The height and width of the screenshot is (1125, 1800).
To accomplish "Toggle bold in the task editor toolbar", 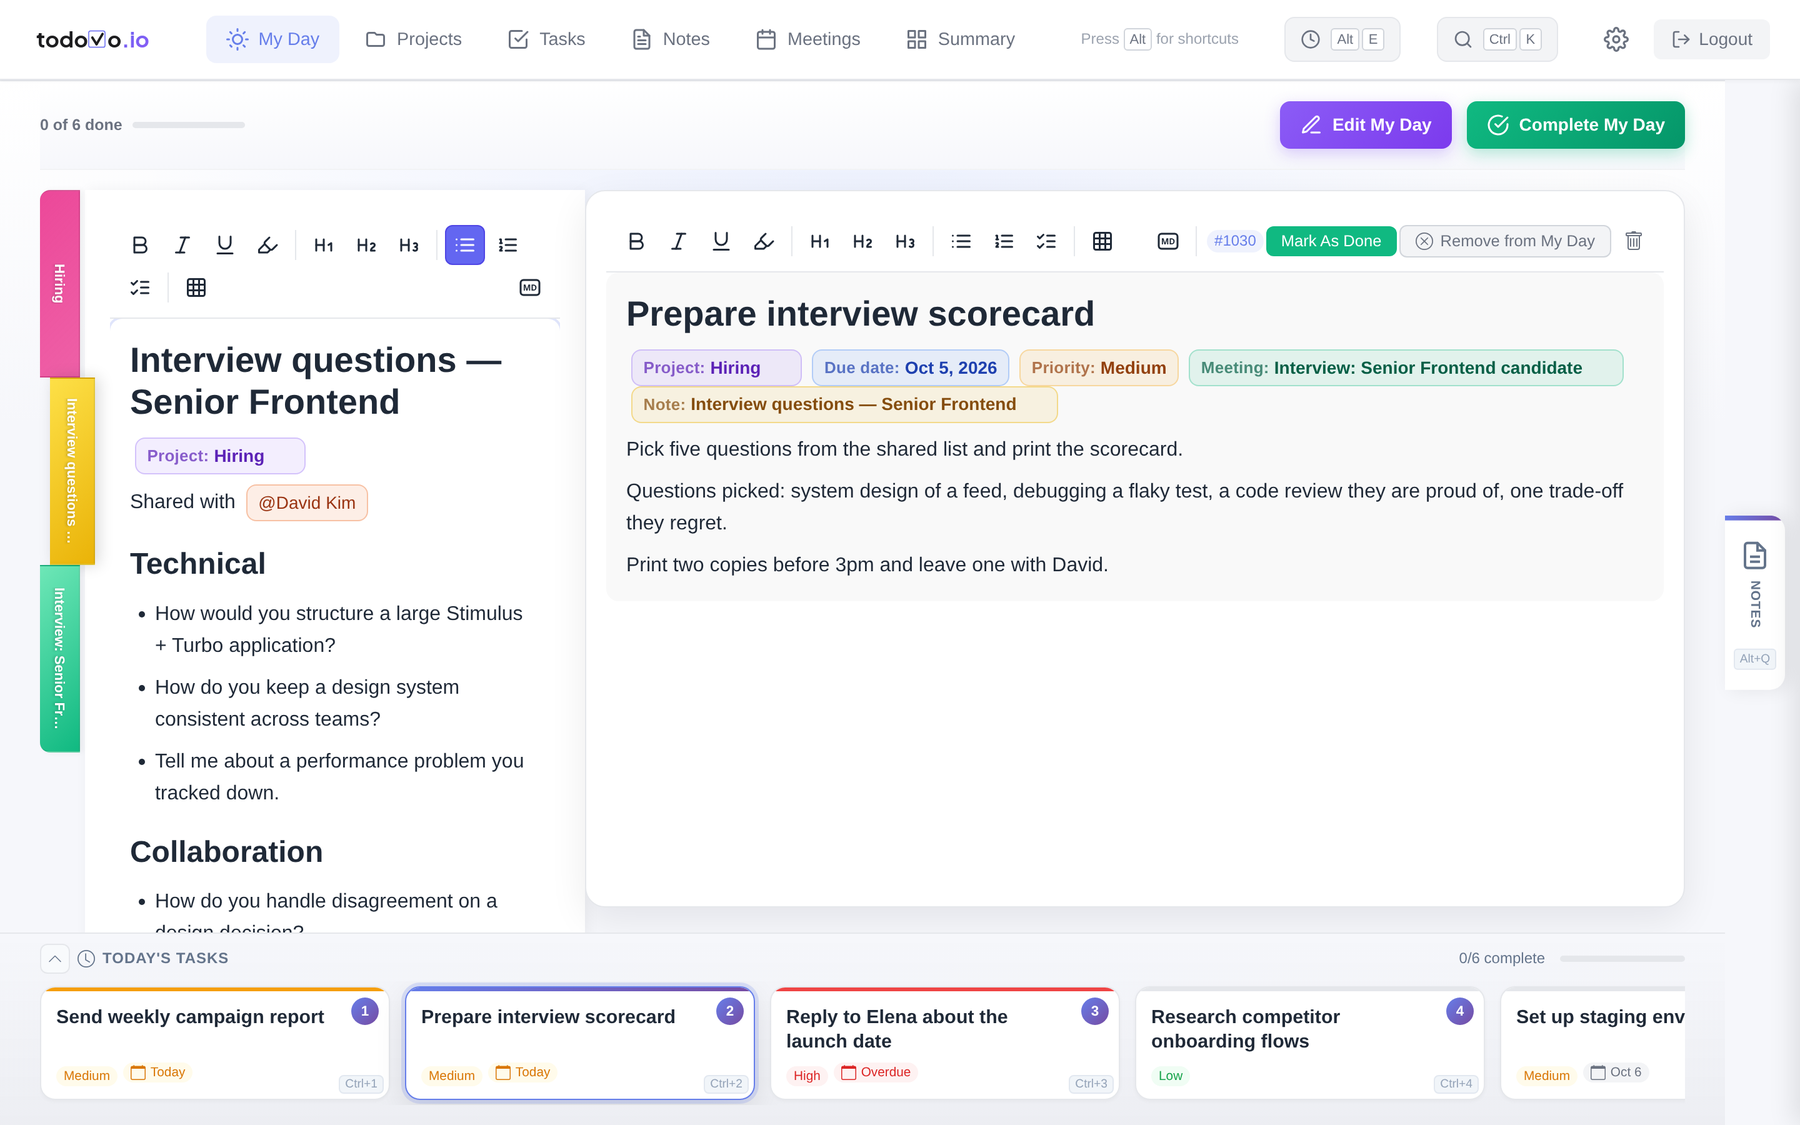I will click(636, 241).
